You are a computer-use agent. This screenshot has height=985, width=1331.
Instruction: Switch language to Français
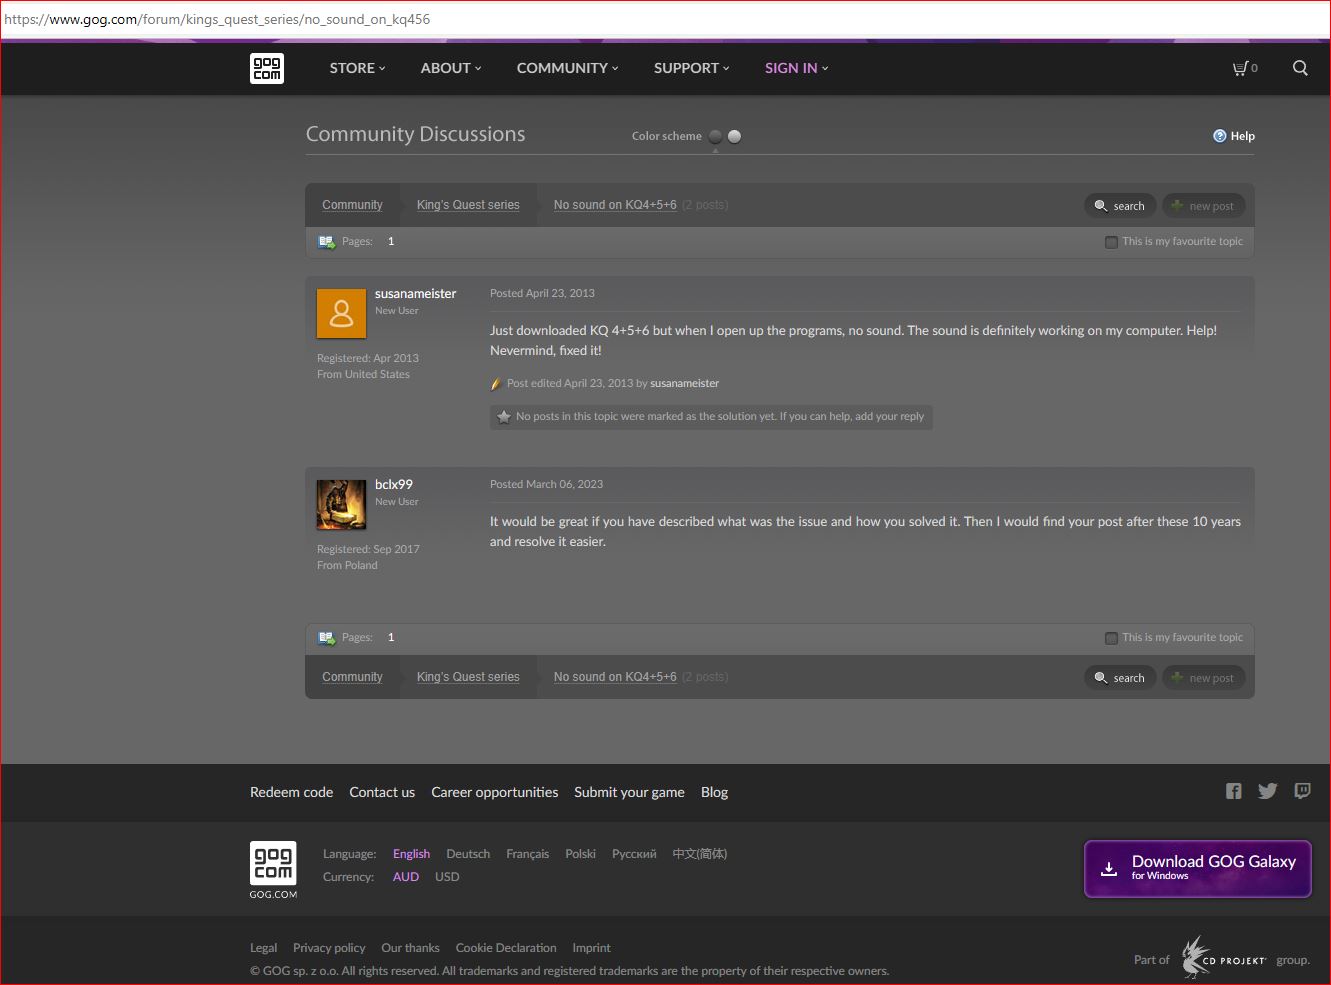point(527,854)
